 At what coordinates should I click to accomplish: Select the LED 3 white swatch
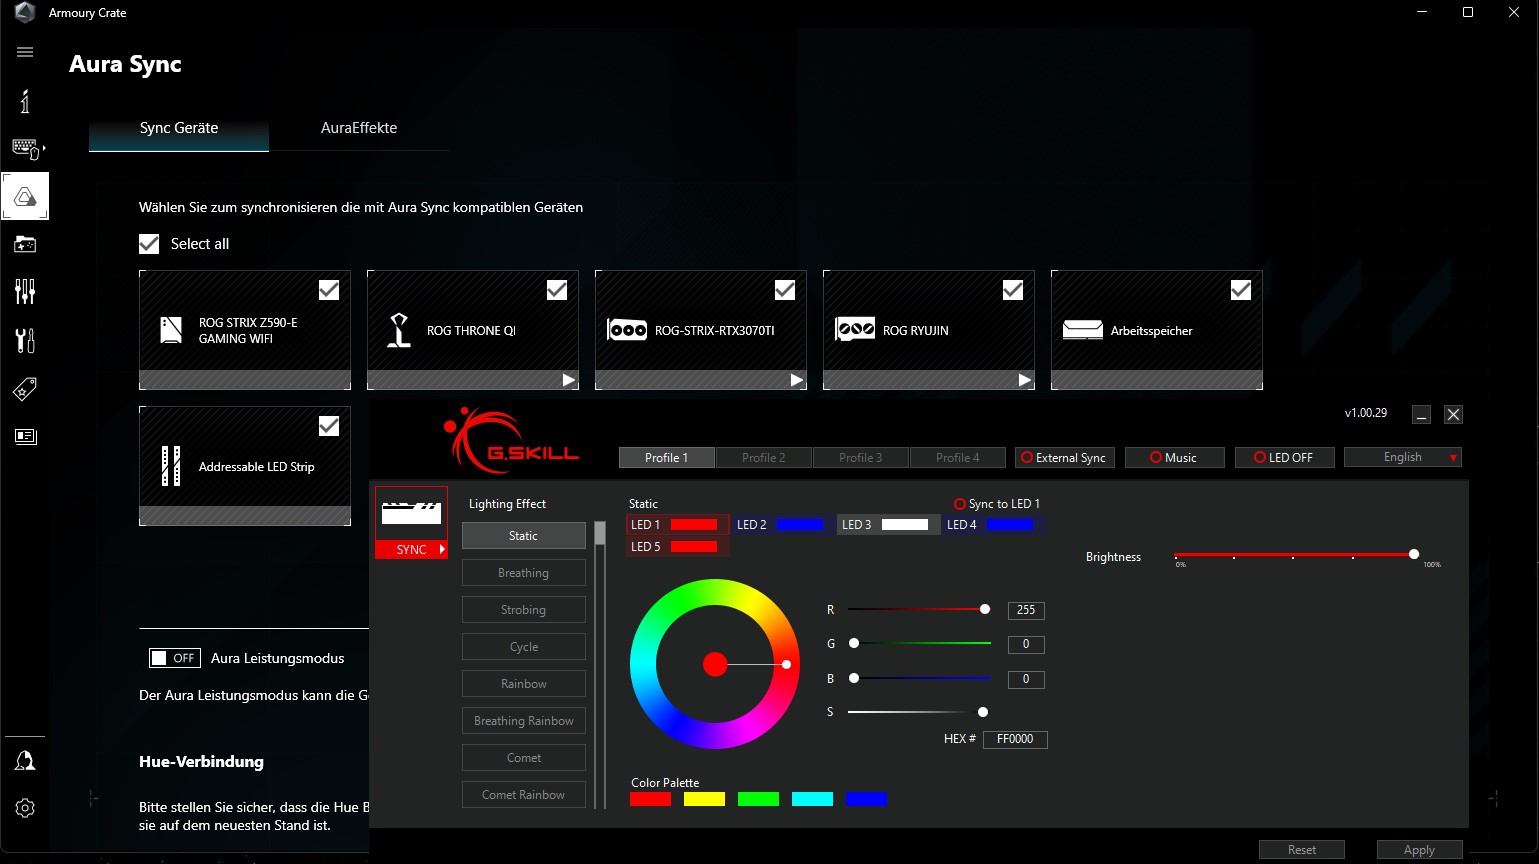click(905, 525)
